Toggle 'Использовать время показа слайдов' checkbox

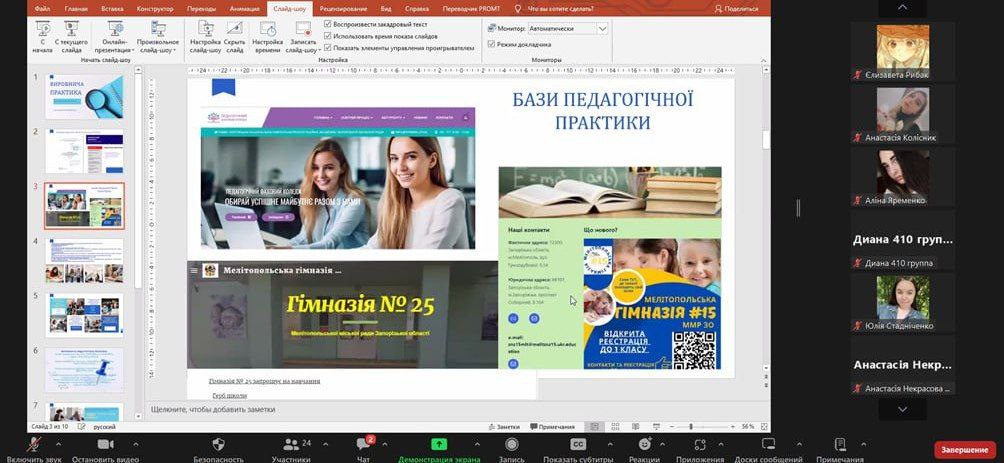328,35
